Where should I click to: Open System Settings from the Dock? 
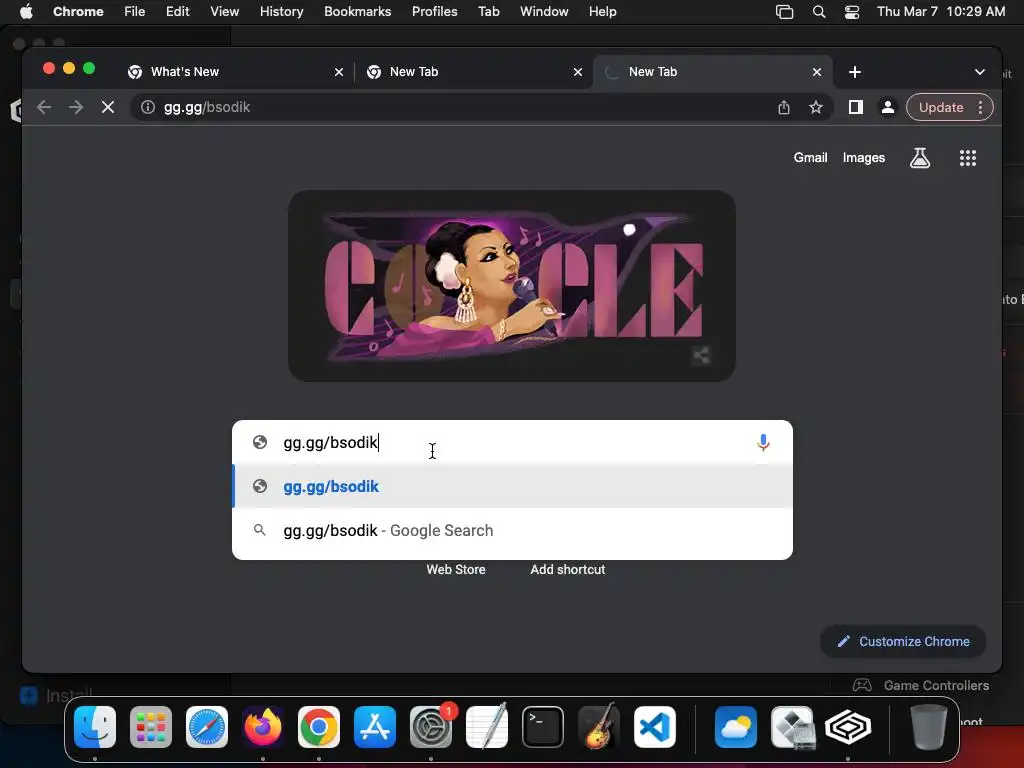pos(431,727)
